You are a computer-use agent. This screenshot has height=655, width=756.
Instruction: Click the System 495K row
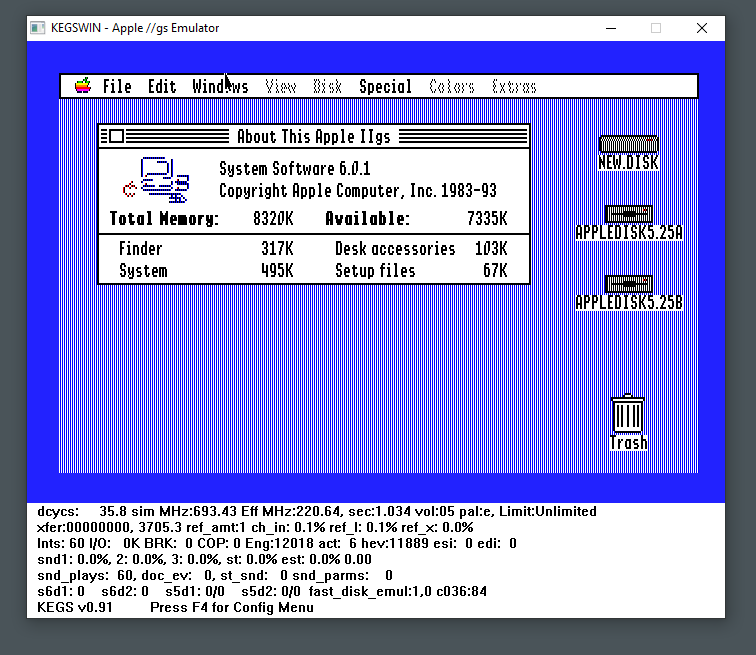[x=206, y=270]
